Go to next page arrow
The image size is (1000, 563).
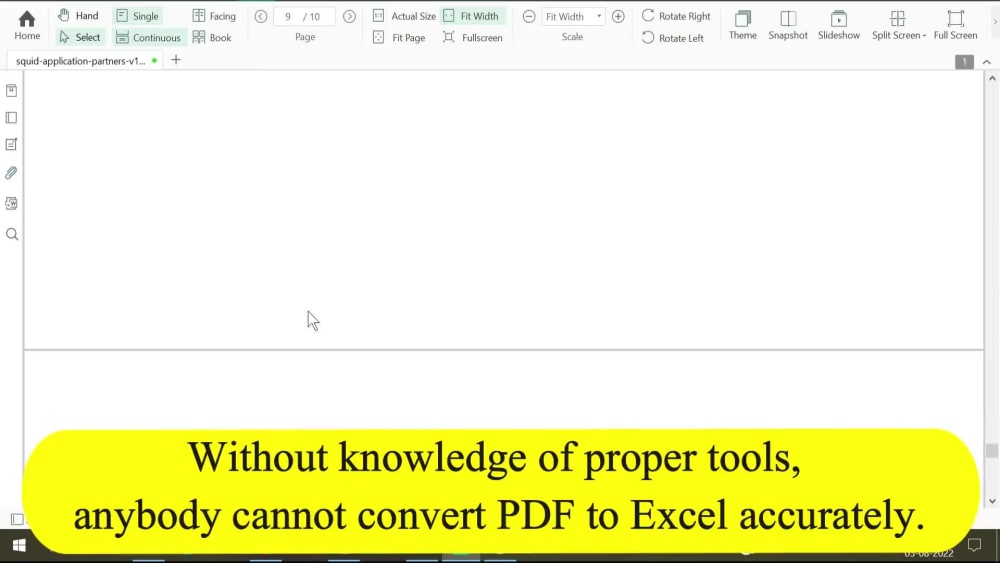(x=349, y=17)
